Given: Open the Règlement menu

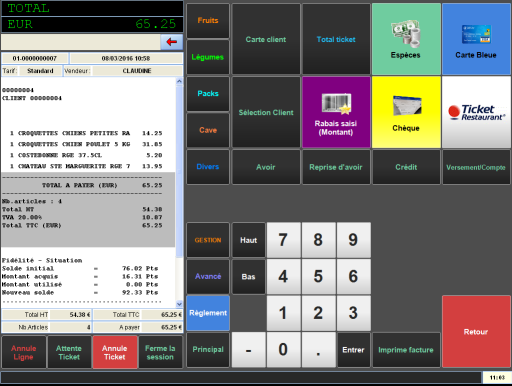Looking at the screenshot, I should pos(208,313).
